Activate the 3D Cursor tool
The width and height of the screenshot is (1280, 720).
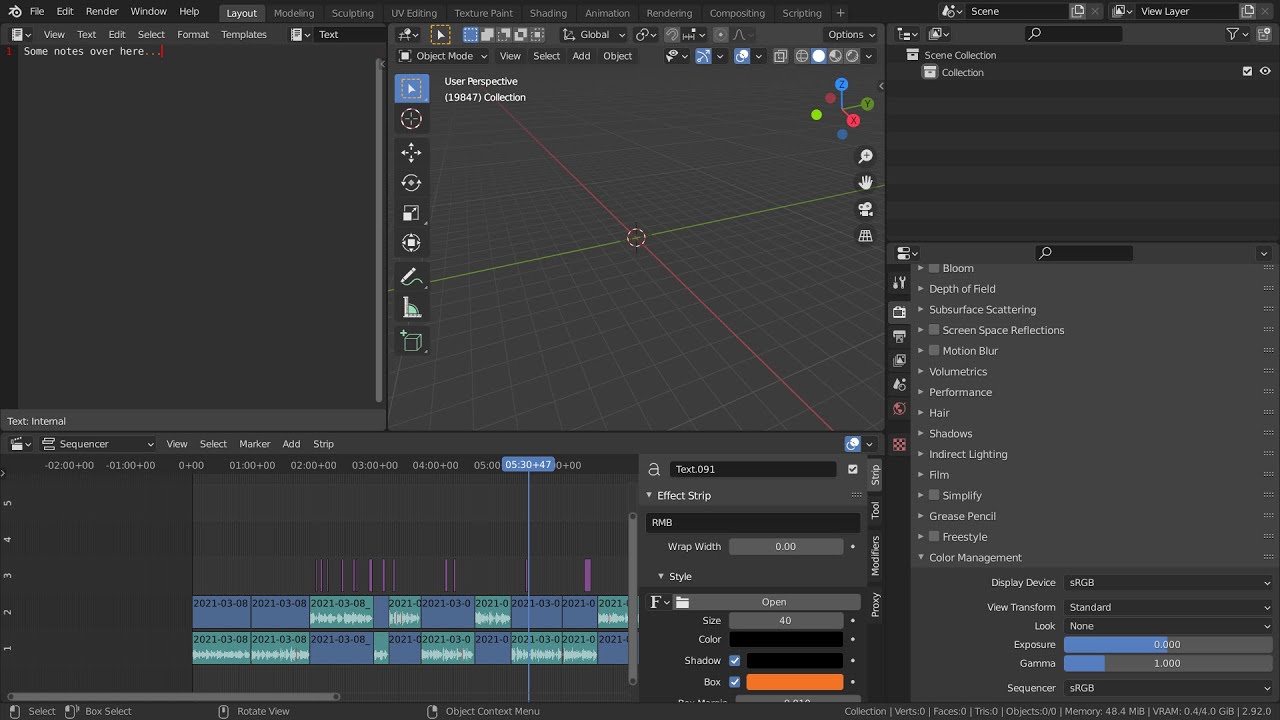(x=411, y=119)
